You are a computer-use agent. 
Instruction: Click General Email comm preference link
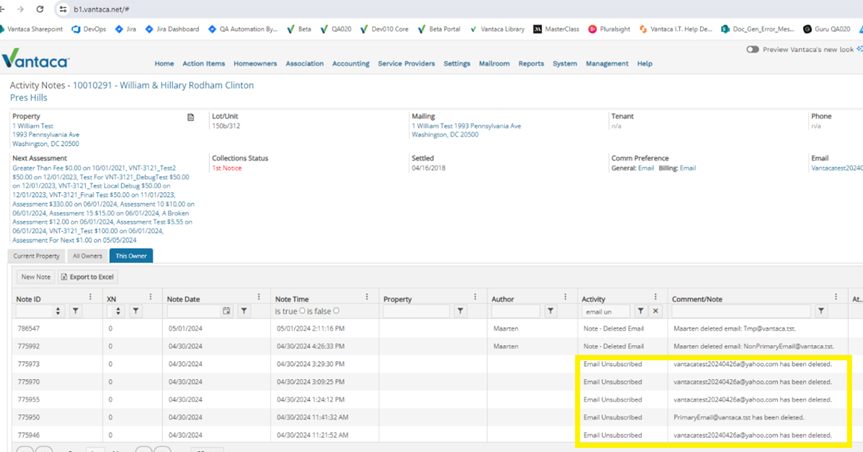pos(646,168)
